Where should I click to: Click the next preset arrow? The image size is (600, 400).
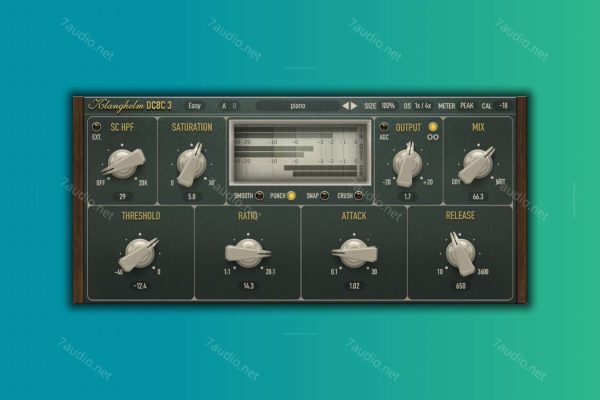(x=354, y=106)
